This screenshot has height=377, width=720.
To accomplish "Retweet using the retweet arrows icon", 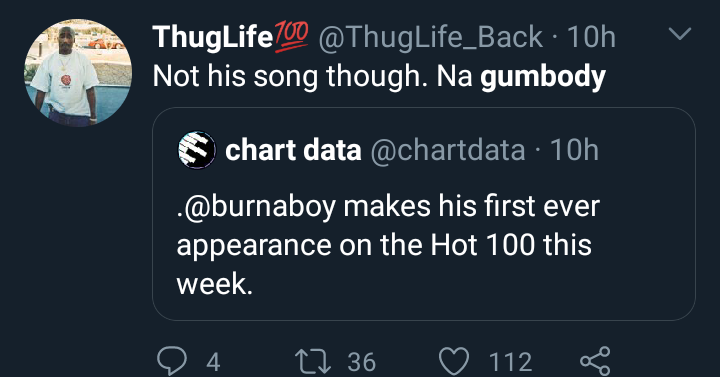I will point(313,361).
